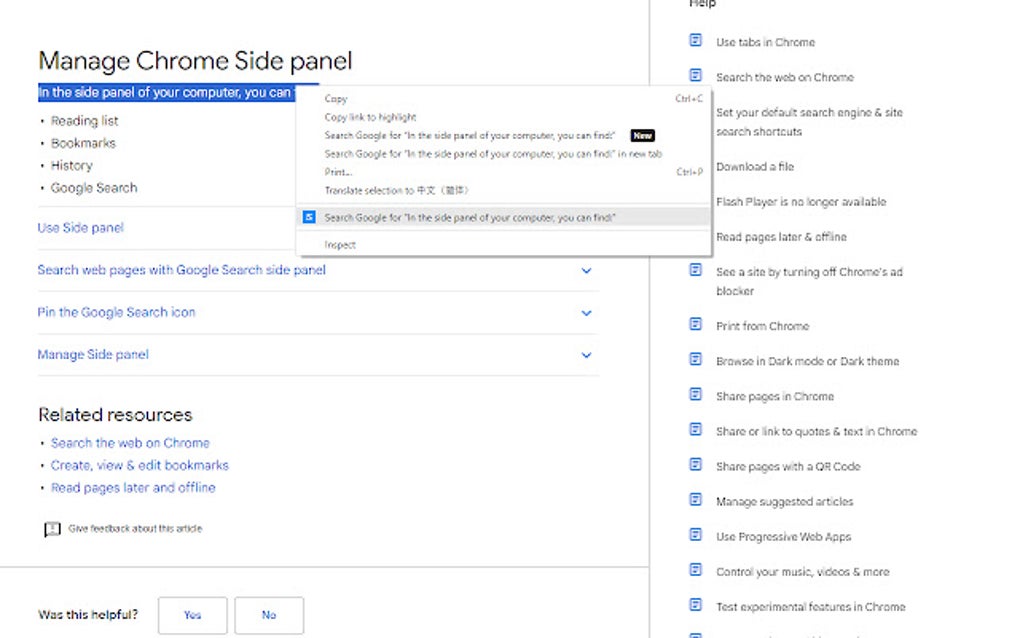Click the article icon beside Share pages in Chrome
The height and width of the screenshot is (638, 1020).
[696, 395]
